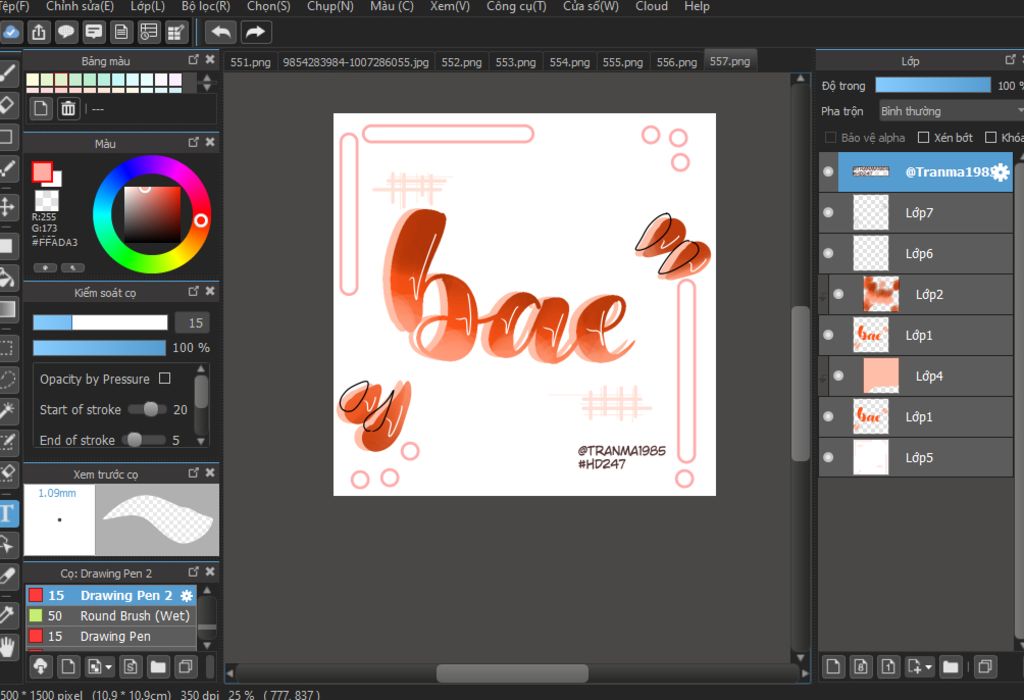The width and height of the screenshot is (1024, 700).
Task: Hide layer Lớp7 using its visibility dot
Action: 828,213
